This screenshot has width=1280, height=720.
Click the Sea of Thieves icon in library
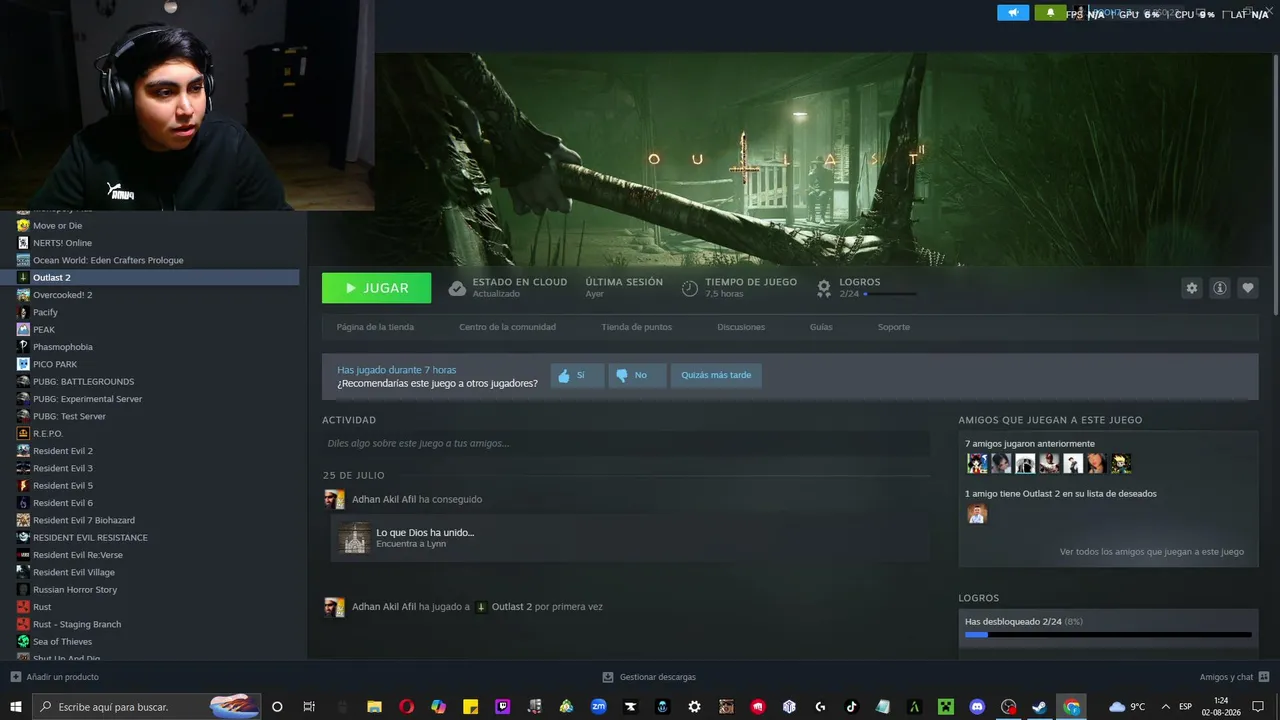(23, 642)
